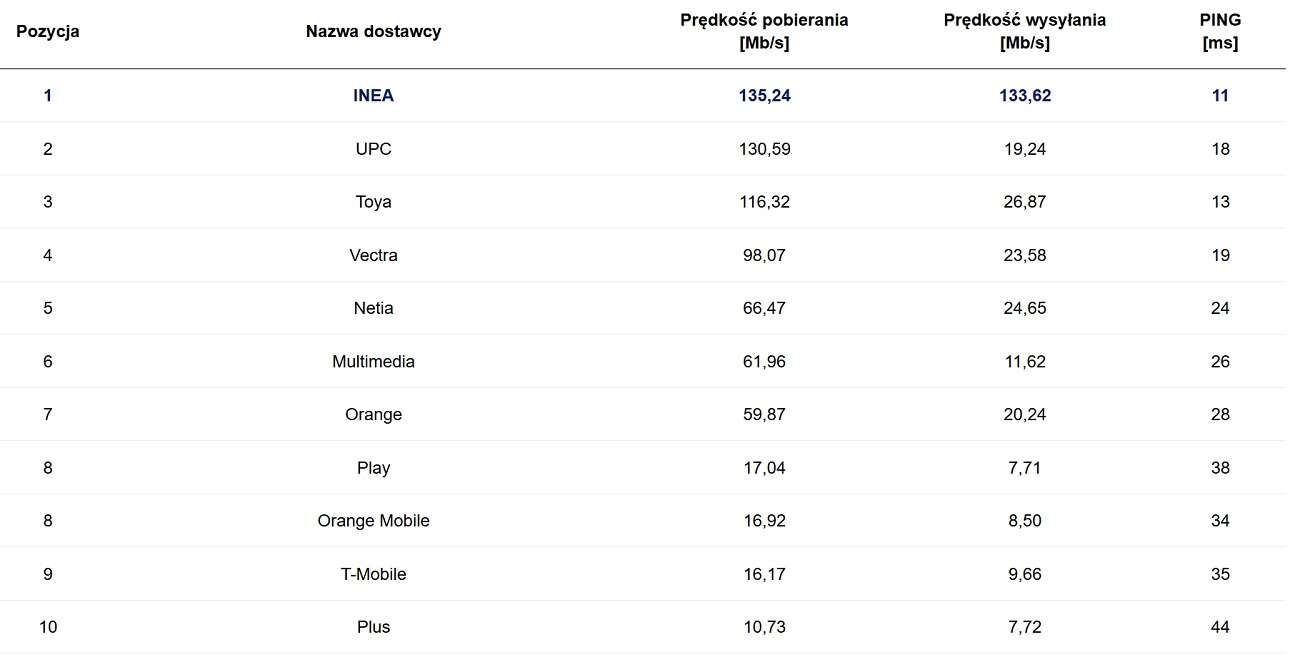Click the PING column header
This screenshot has height=657, width=1300.
pos(1220,31)
